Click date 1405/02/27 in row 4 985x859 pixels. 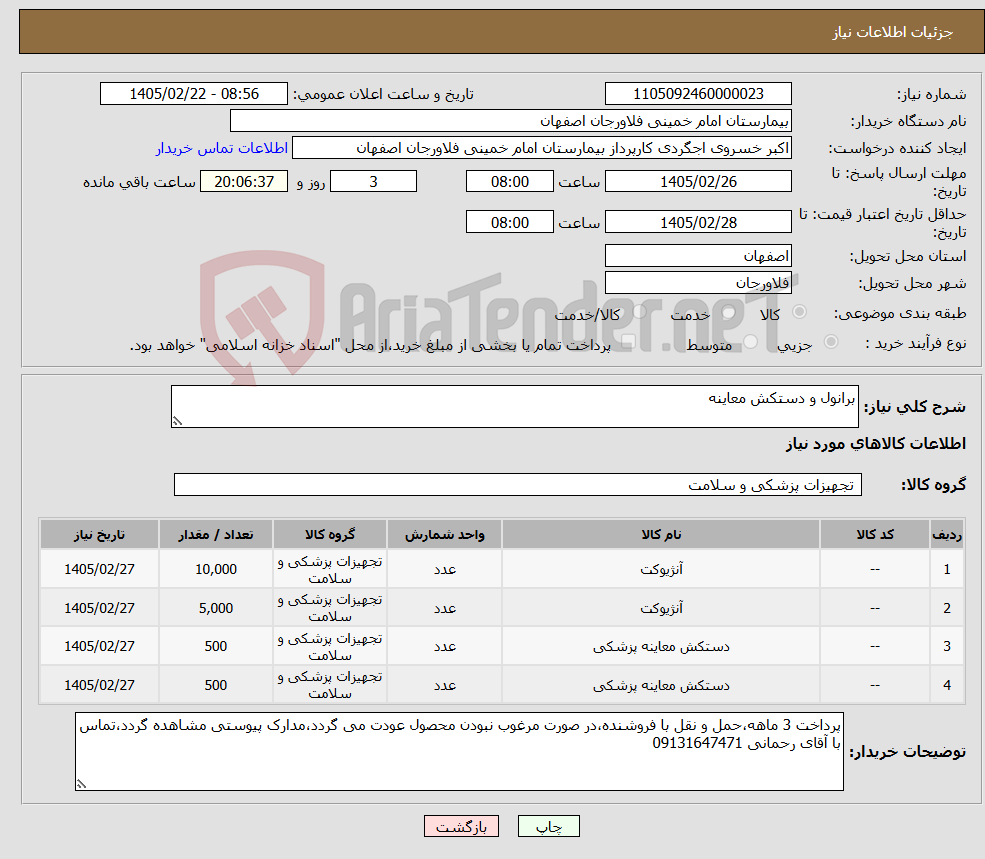(99, 685)
